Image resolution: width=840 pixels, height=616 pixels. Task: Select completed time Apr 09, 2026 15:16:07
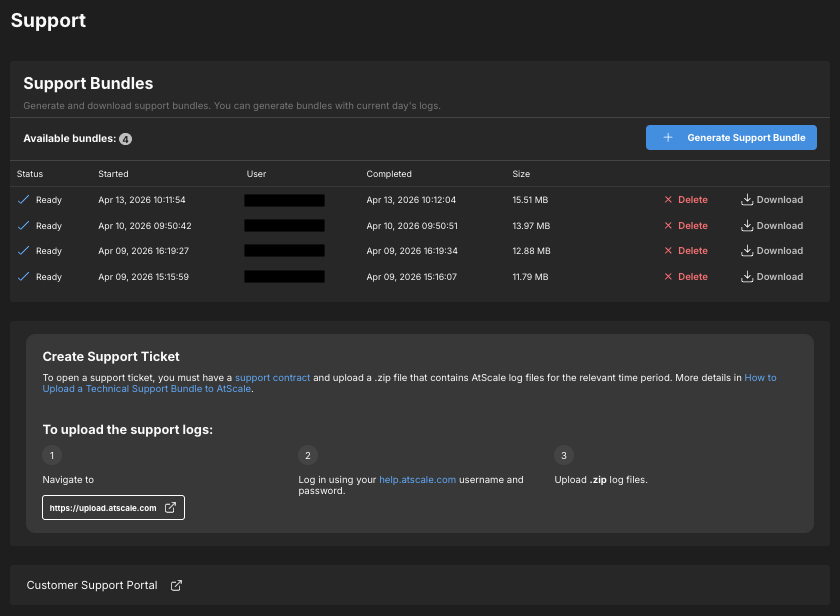pos(411,277)
